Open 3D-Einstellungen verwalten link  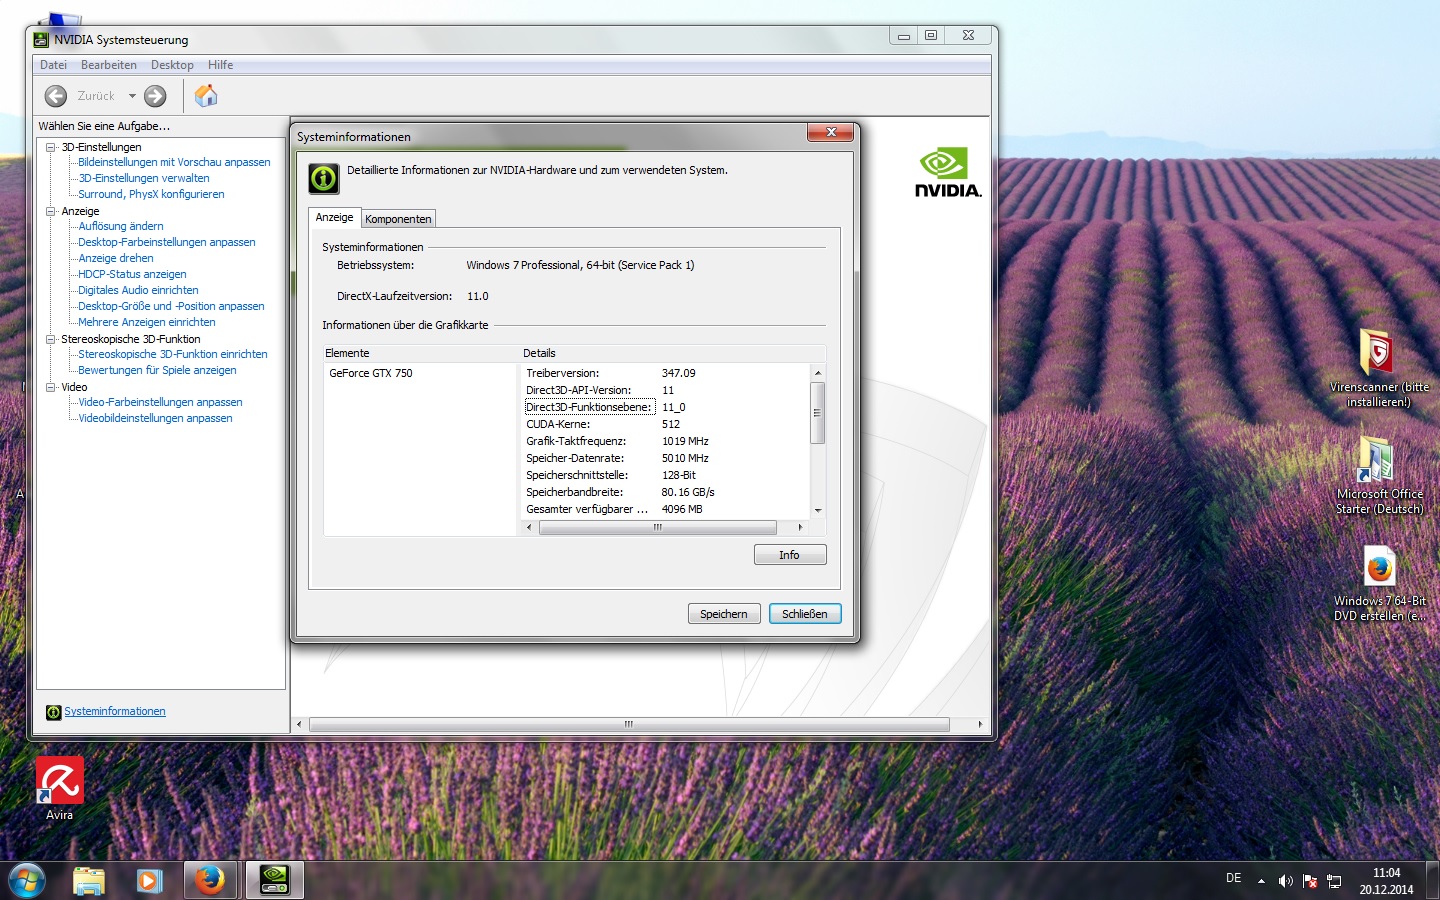144,178
